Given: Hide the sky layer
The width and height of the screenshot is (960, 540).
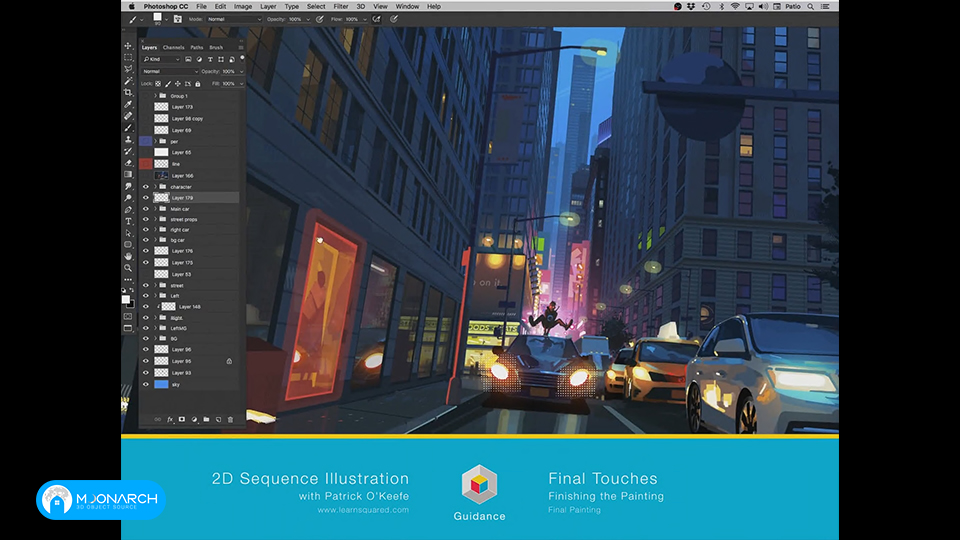Looking at the screenshot, I should pos(146,384).
